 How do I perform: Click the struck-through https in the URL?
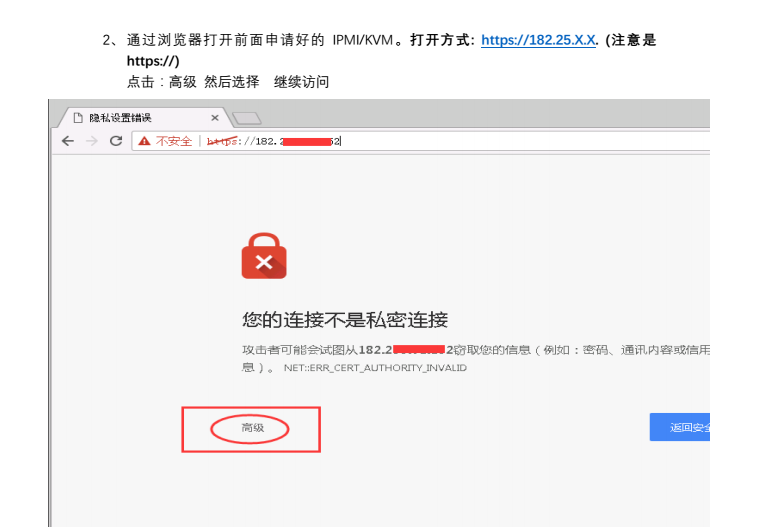(224, 141)
